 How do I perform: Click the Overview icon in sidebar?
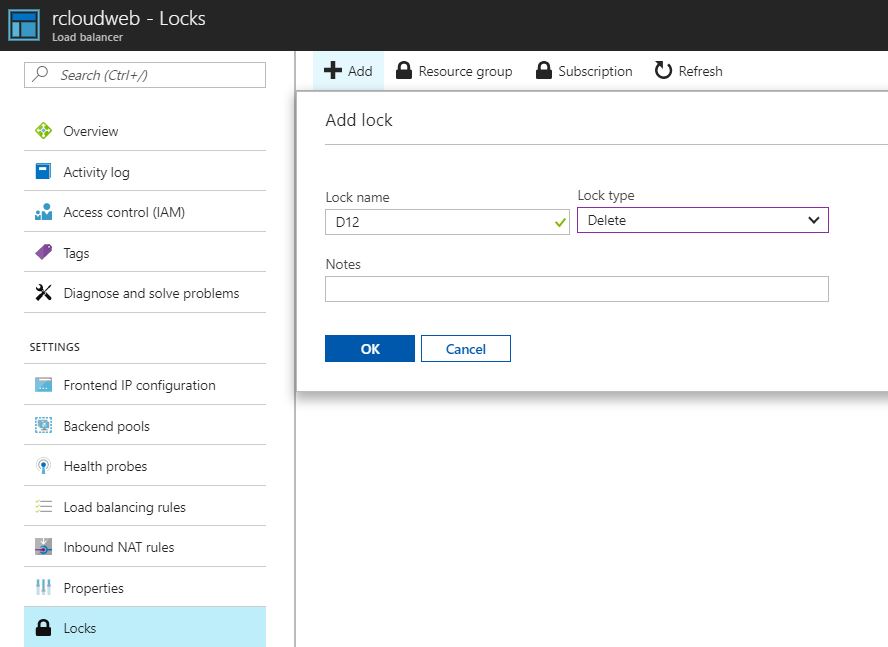click(x=43, y=131)
